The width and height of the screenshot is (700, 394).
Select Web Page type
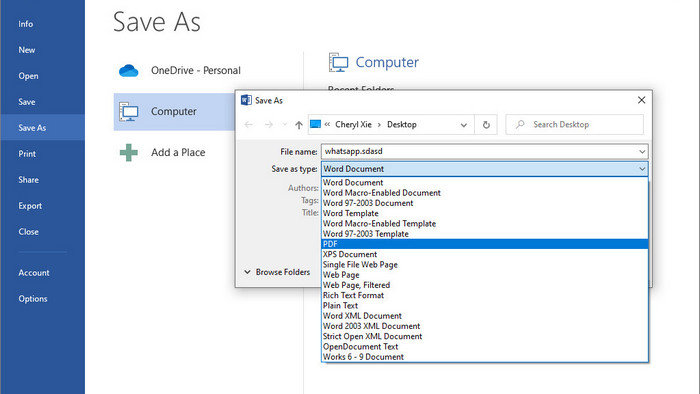[485, 275]
